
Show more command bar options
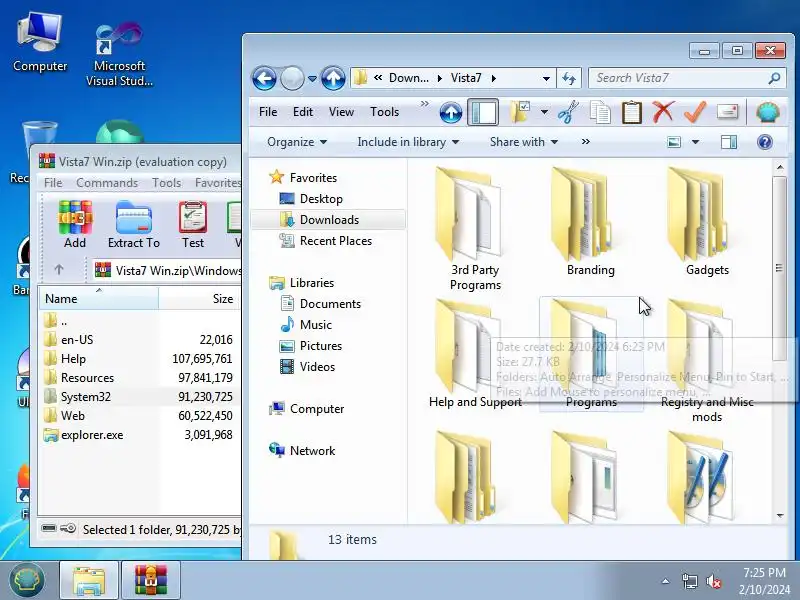[586, 142]
